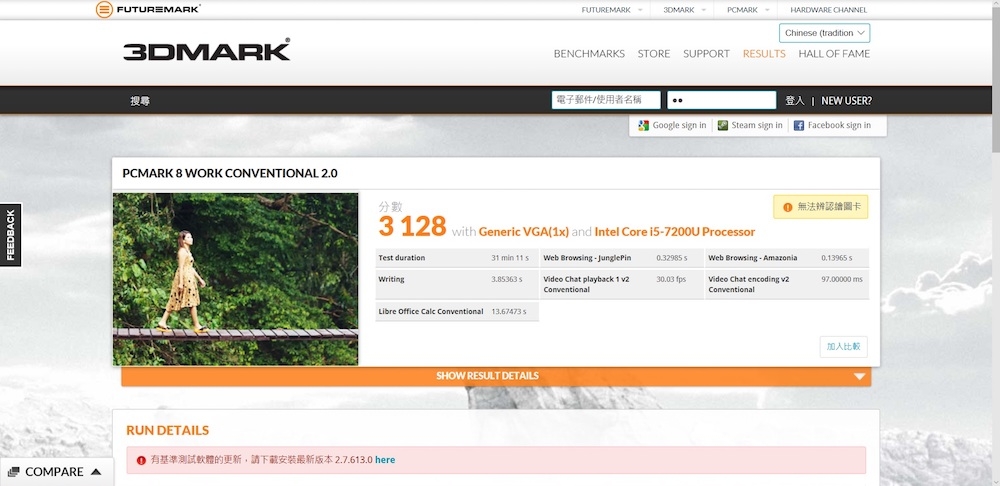Open the SUPPORT menu
Screen dimensions: 1000x486
pos(706,54)
